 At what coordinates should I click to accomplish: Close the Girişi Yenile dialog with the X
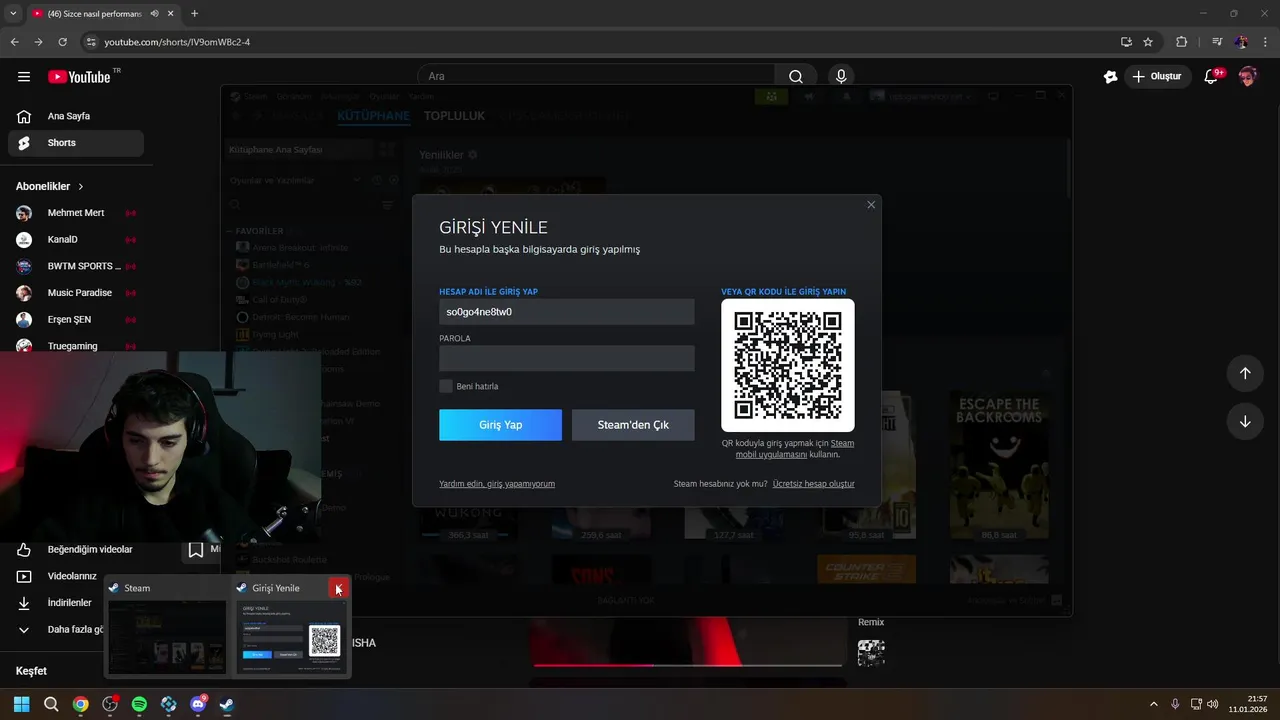click(x=871, y=205)
